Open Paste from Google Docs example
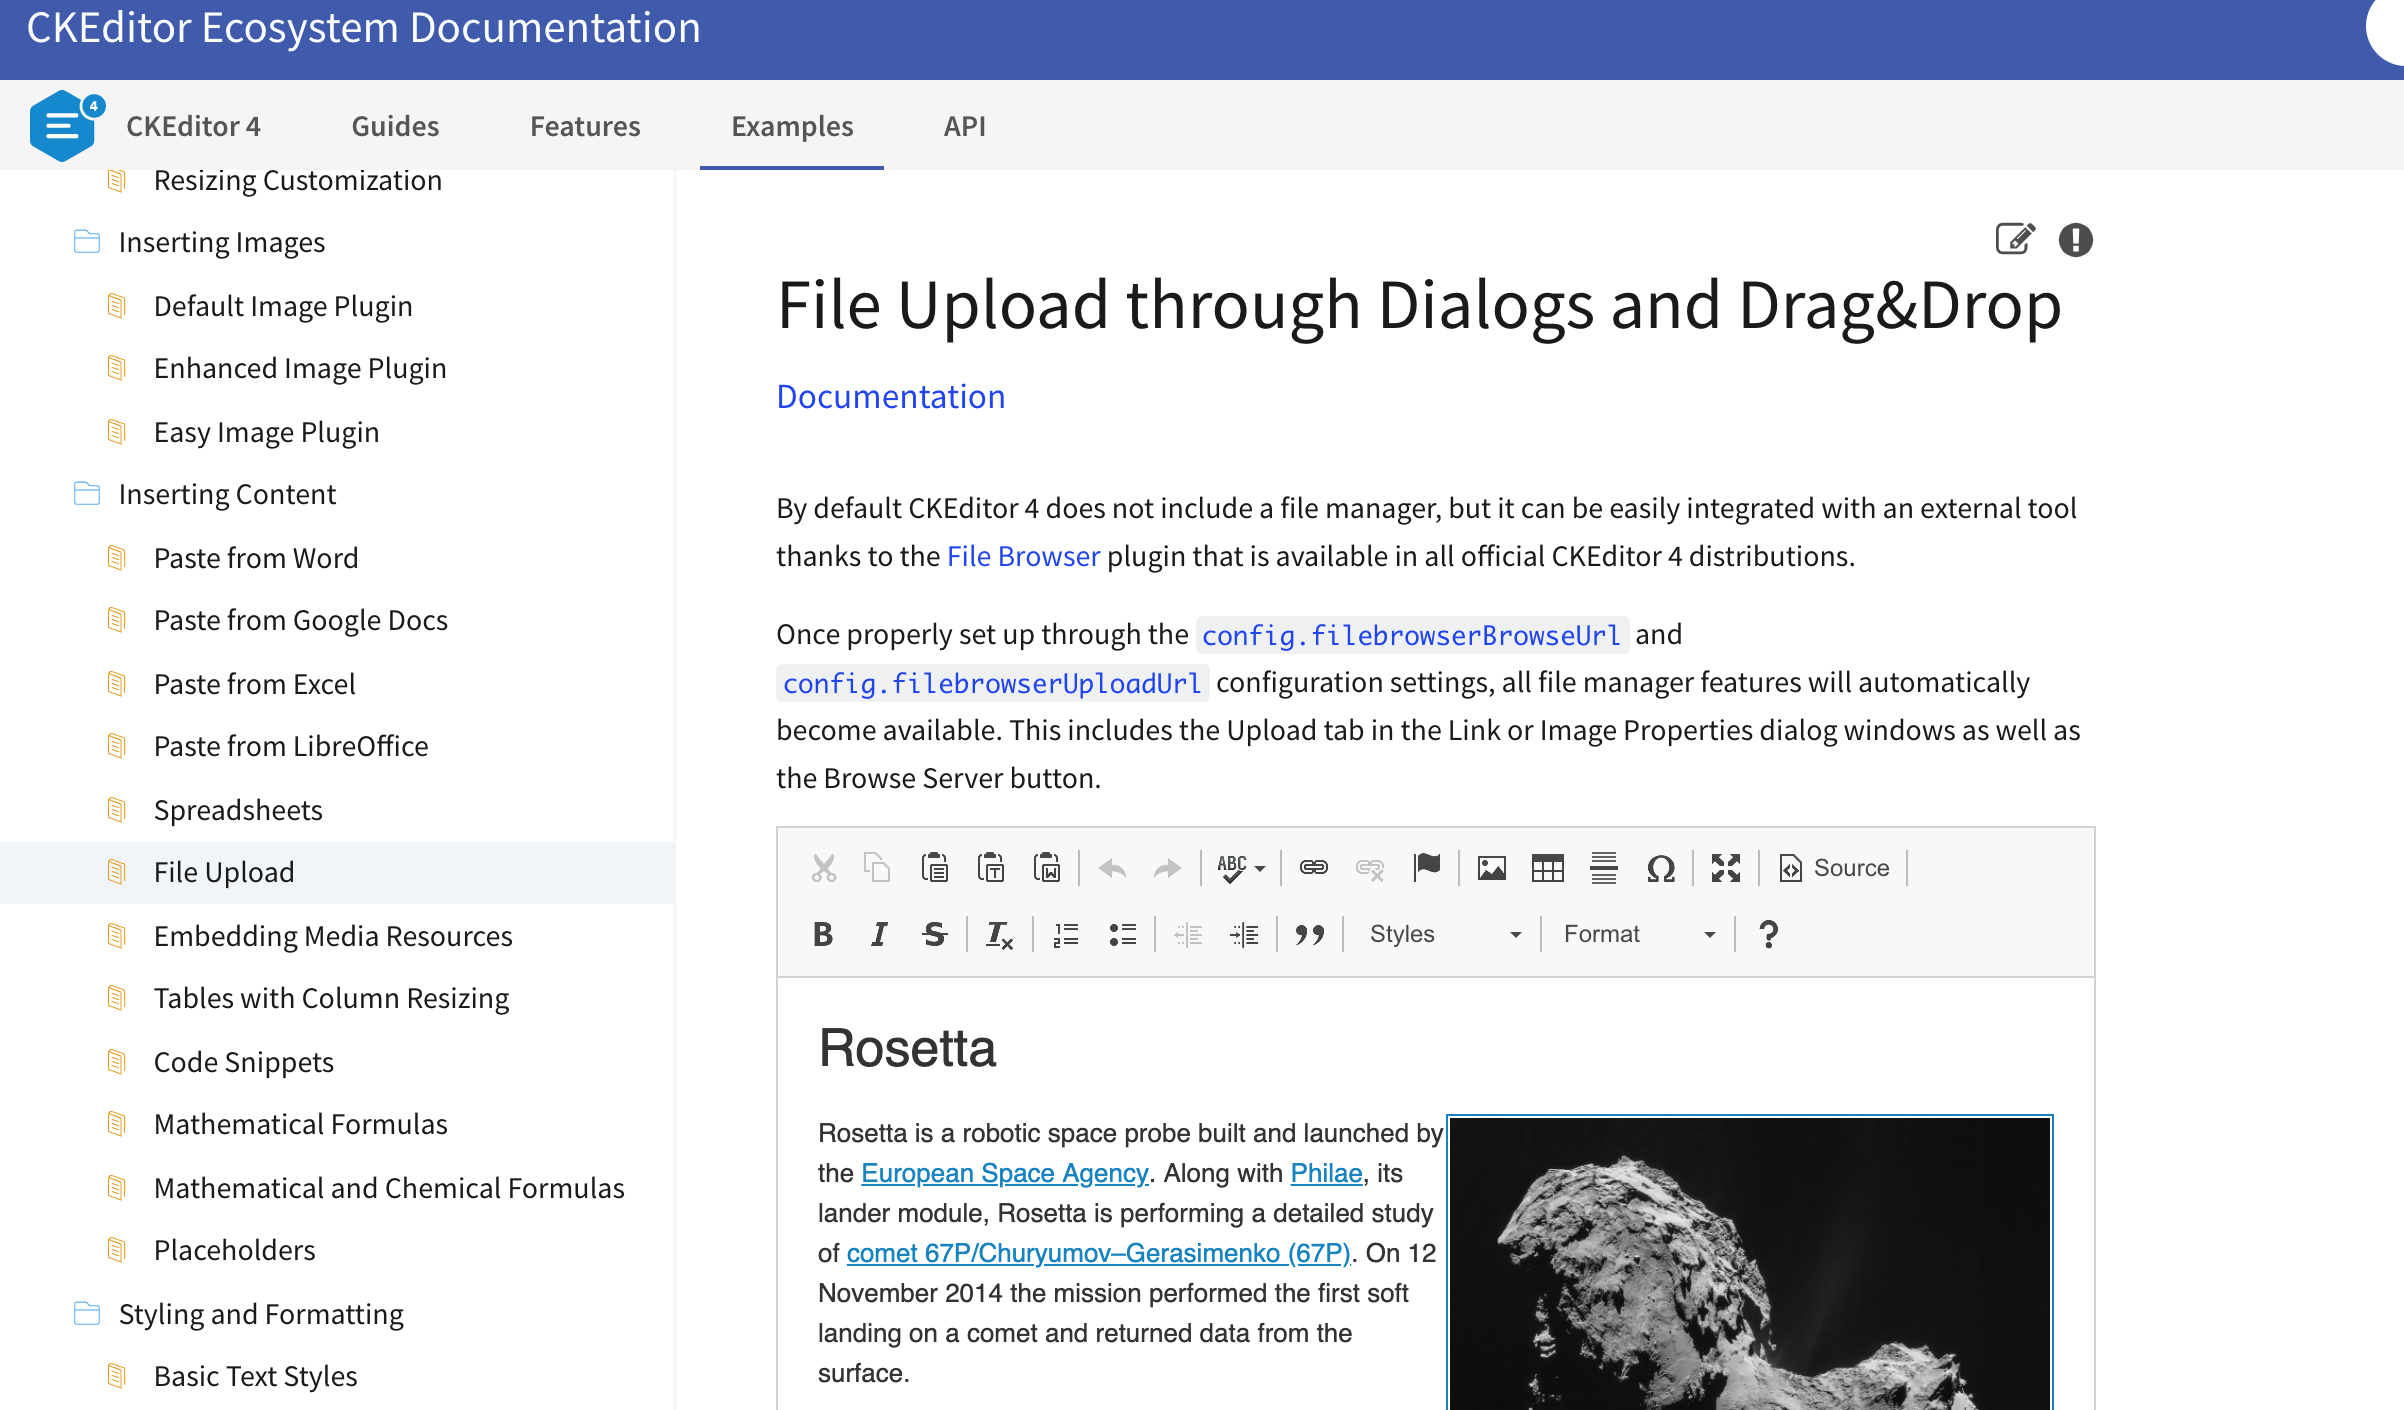2404x1410 pixels. (x=301, y=620)
